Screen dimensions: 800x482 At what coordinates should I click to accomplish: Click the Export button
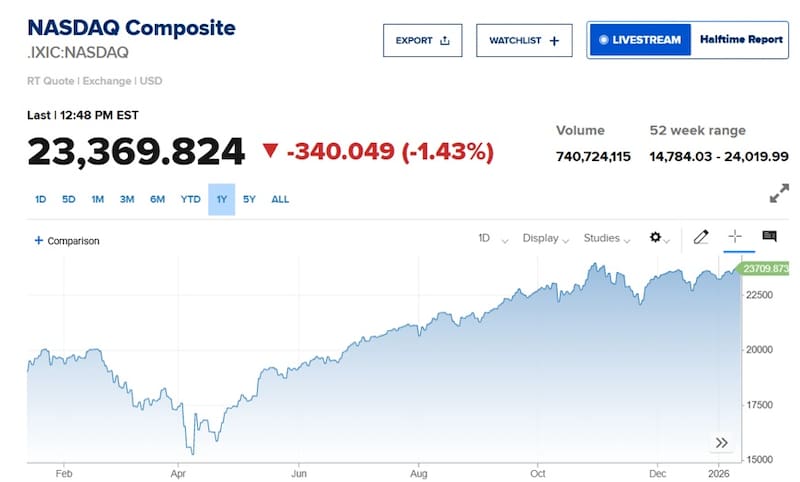click(x=423, y=41)
